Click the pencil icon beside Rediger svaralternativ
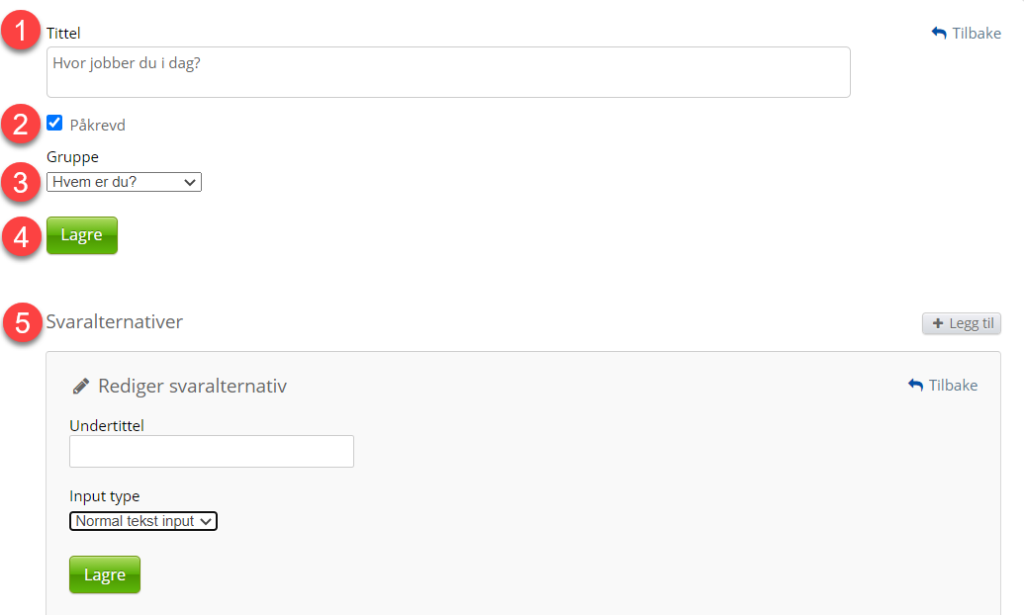The image size is (1024, 615). click(x=81, y=386)
